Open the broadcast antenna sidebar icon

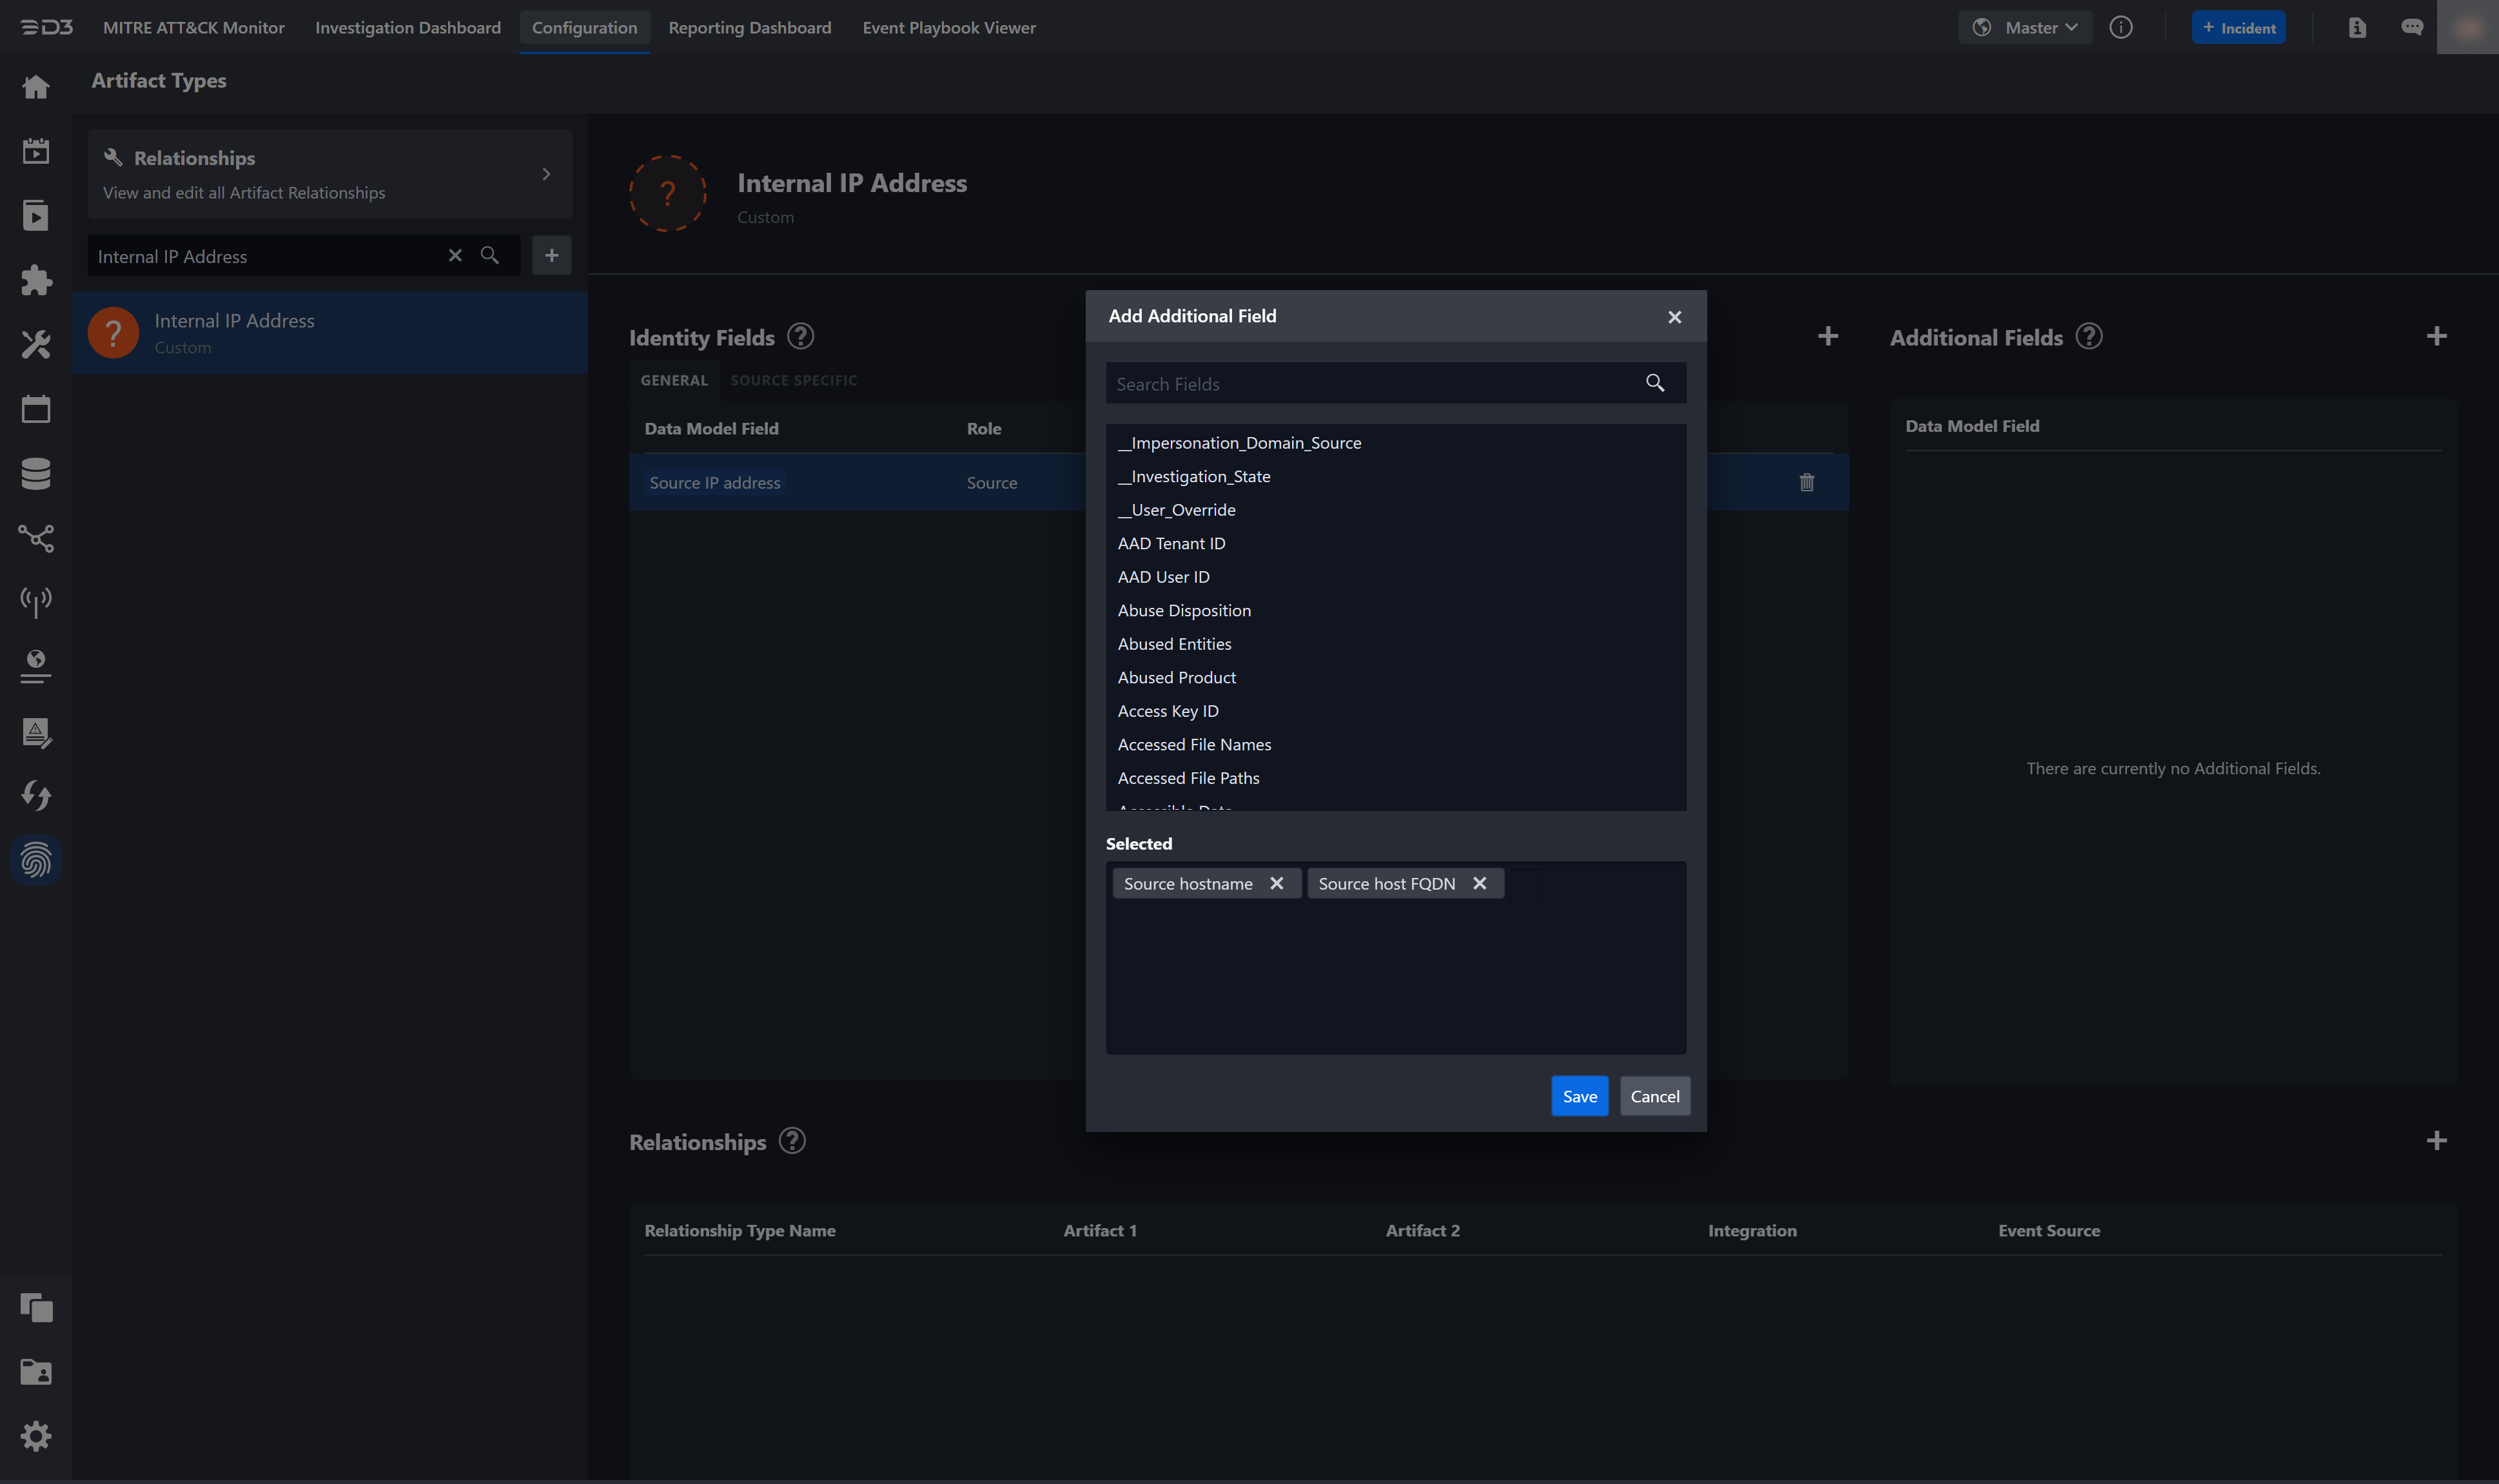(x=36, y=602)
